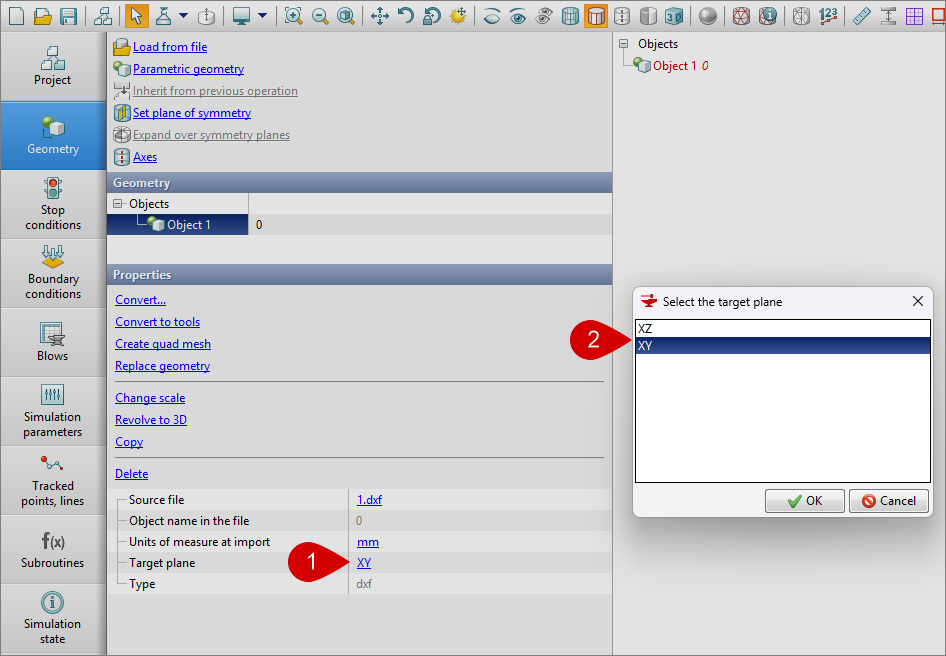
Task: Open the Boundary conditions tab
Action: (x=53, y=272)
